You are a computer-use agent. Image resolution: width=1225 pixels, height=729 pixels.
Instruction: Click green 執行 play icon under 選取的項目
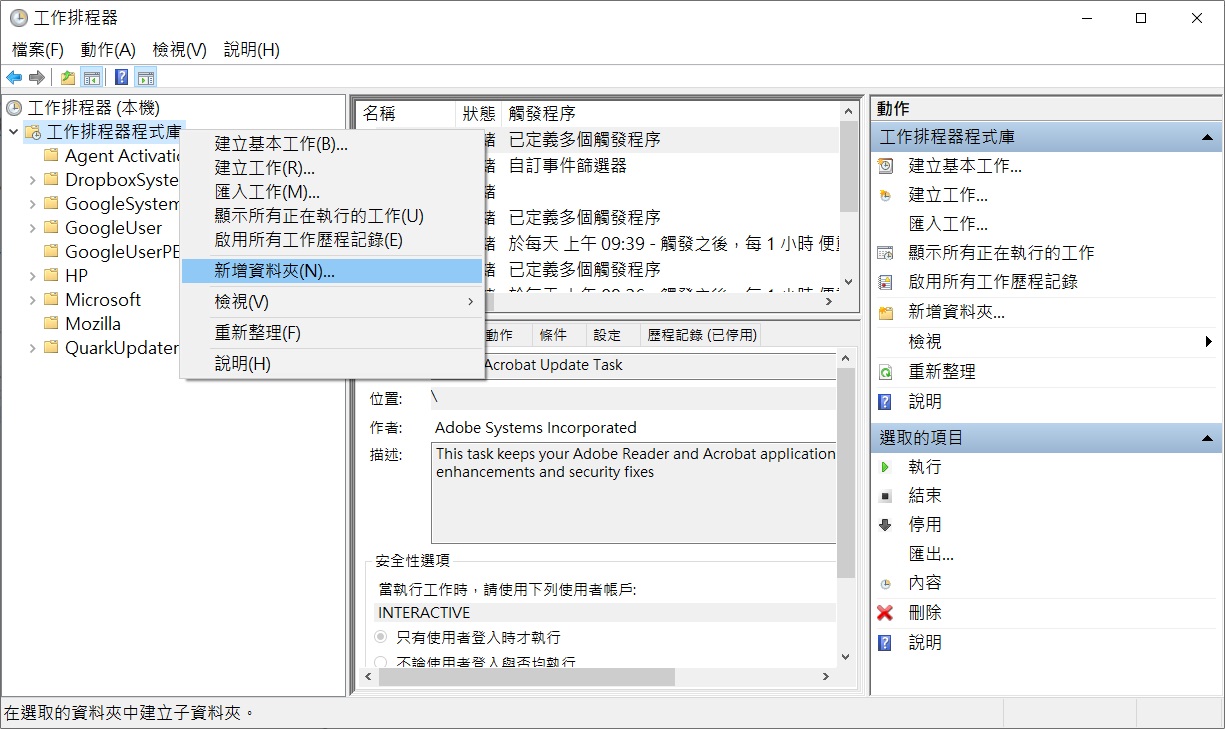885,467
